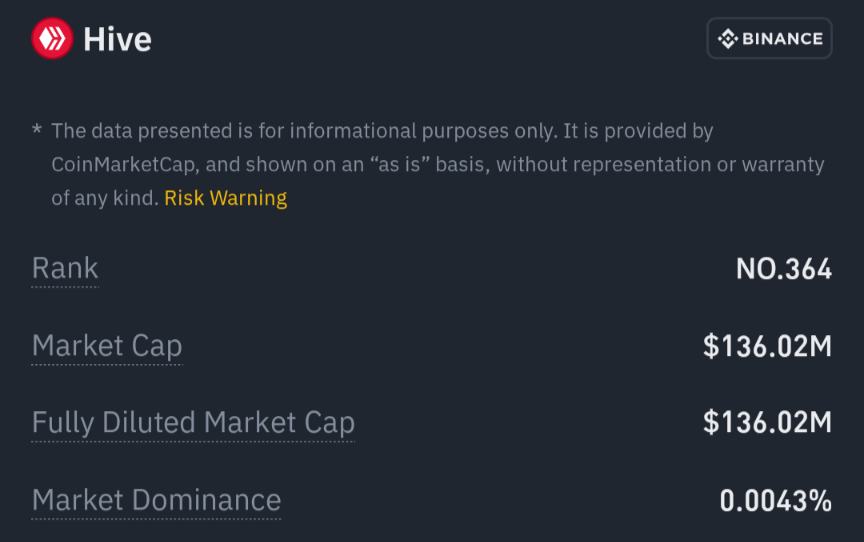Click 'without representation or warranty' text
This screenshot has width=864, height=542.
click(660, 165)
